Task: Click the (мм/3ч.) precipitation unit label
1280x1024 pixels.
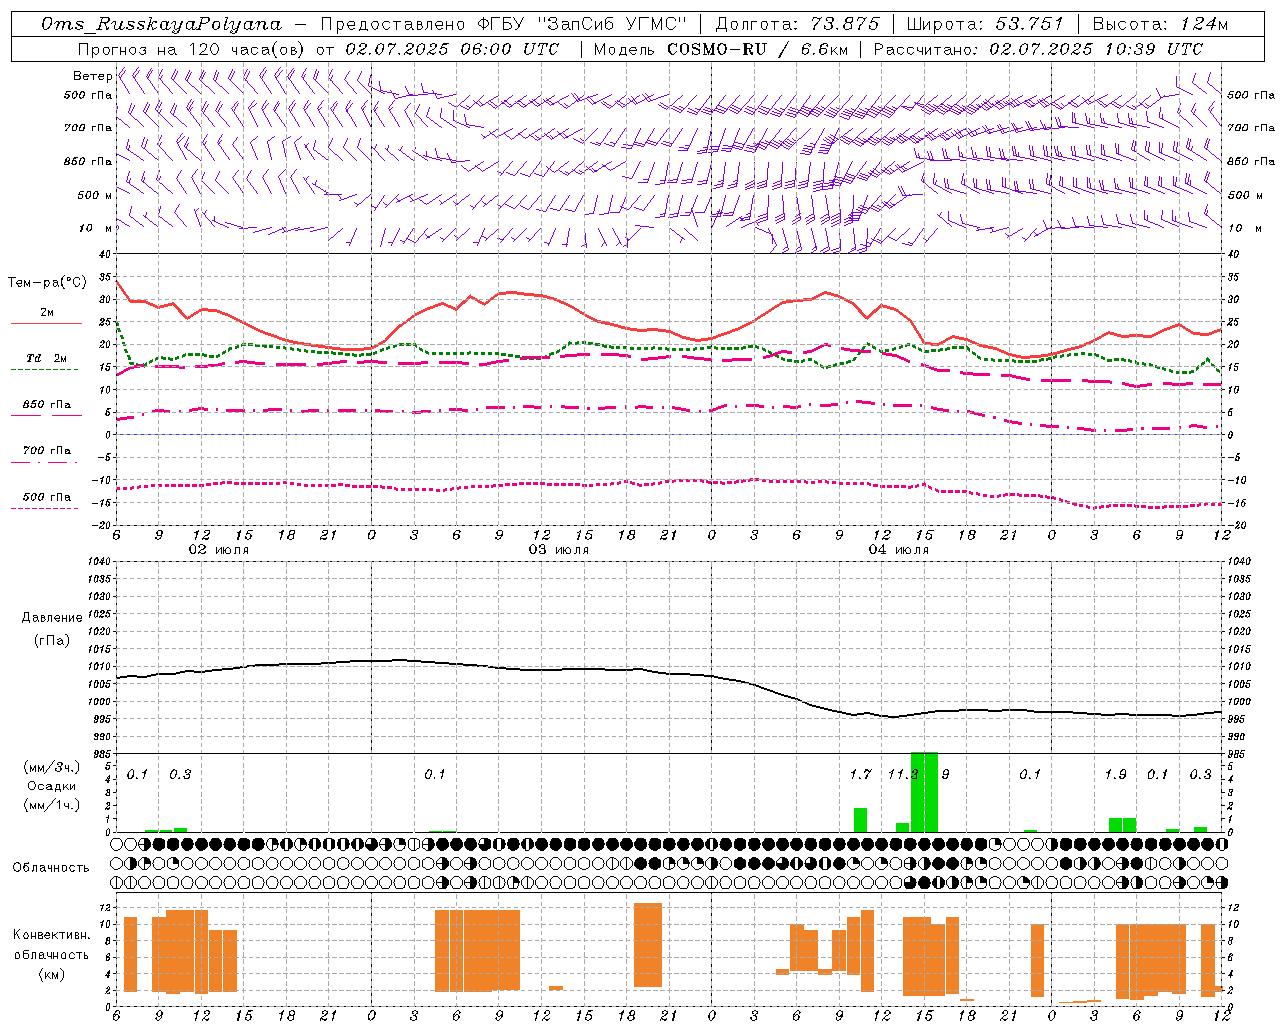Action: coord(50,767)
